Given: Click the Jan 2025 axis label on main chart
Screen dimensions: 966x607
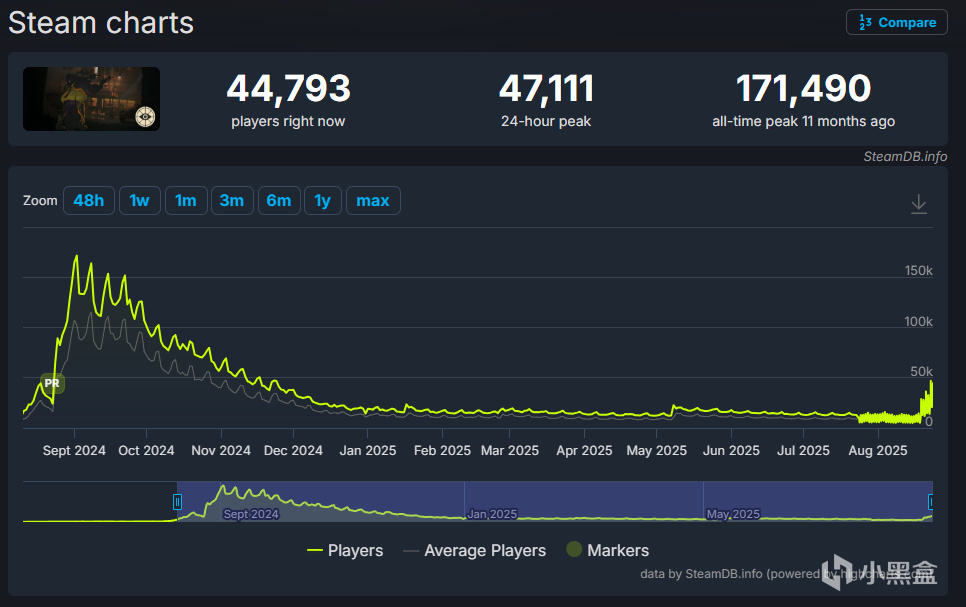Looking at the screenshot, I should point(368,450).
